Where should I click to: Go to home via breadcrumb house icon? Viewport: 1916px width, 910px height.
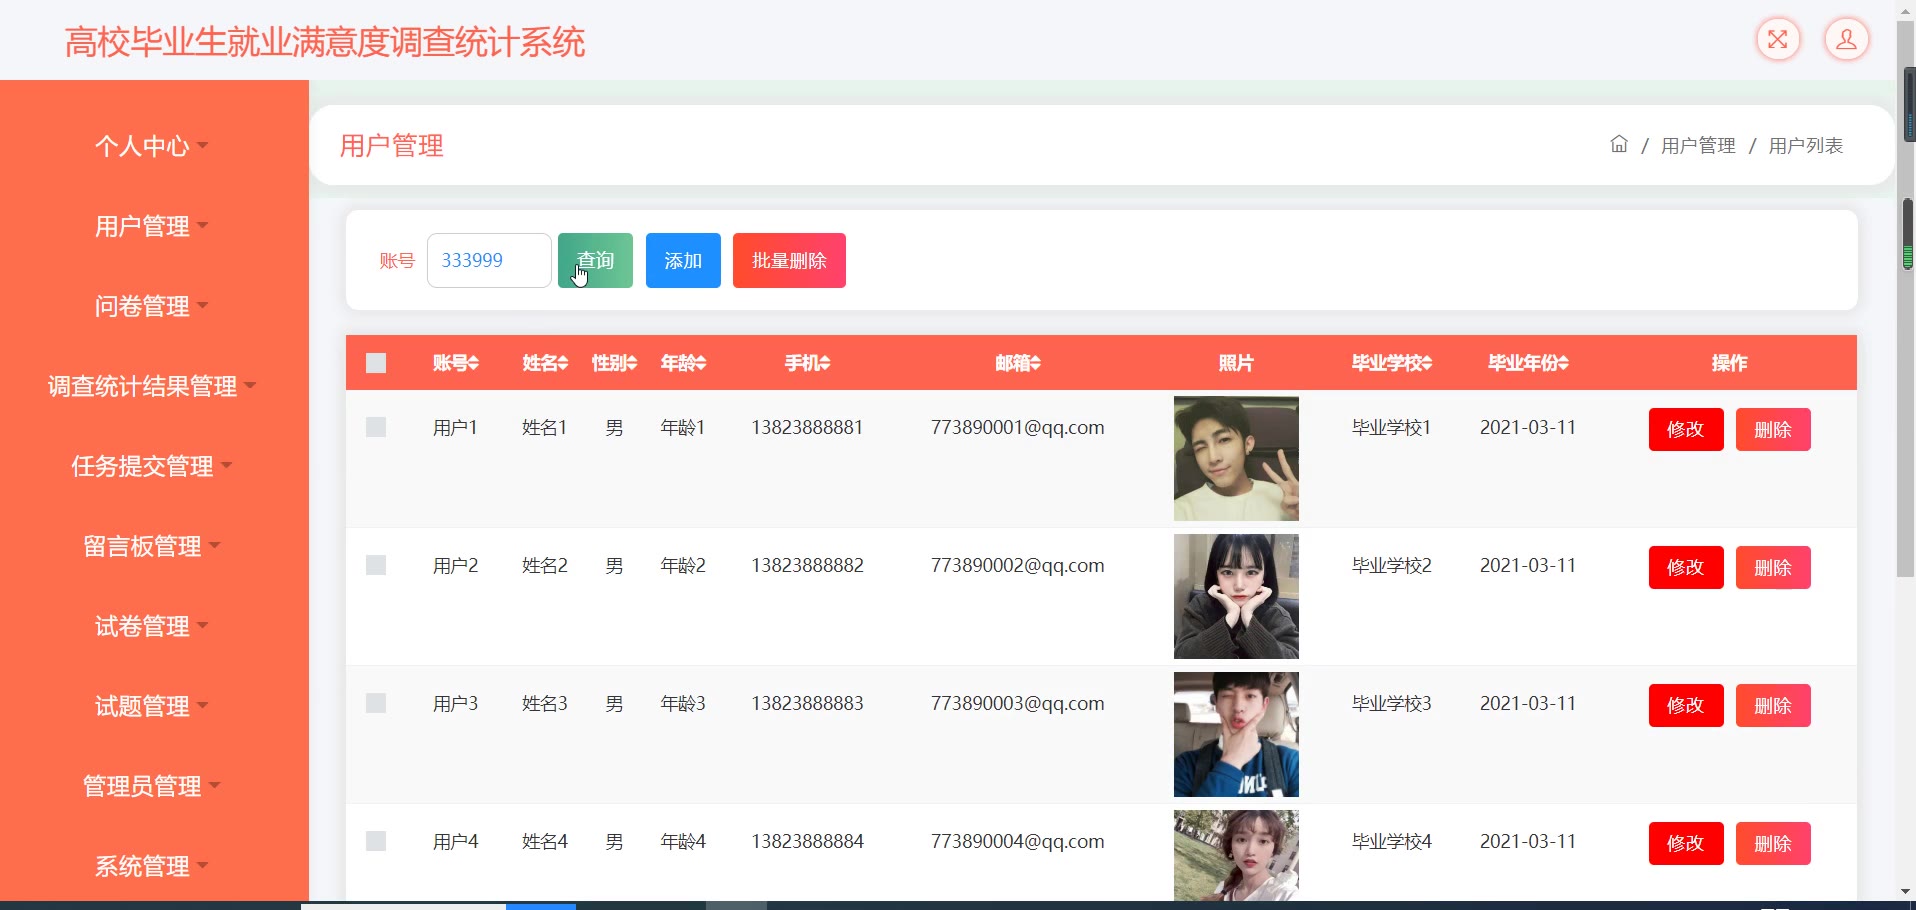click(1619, 144)
